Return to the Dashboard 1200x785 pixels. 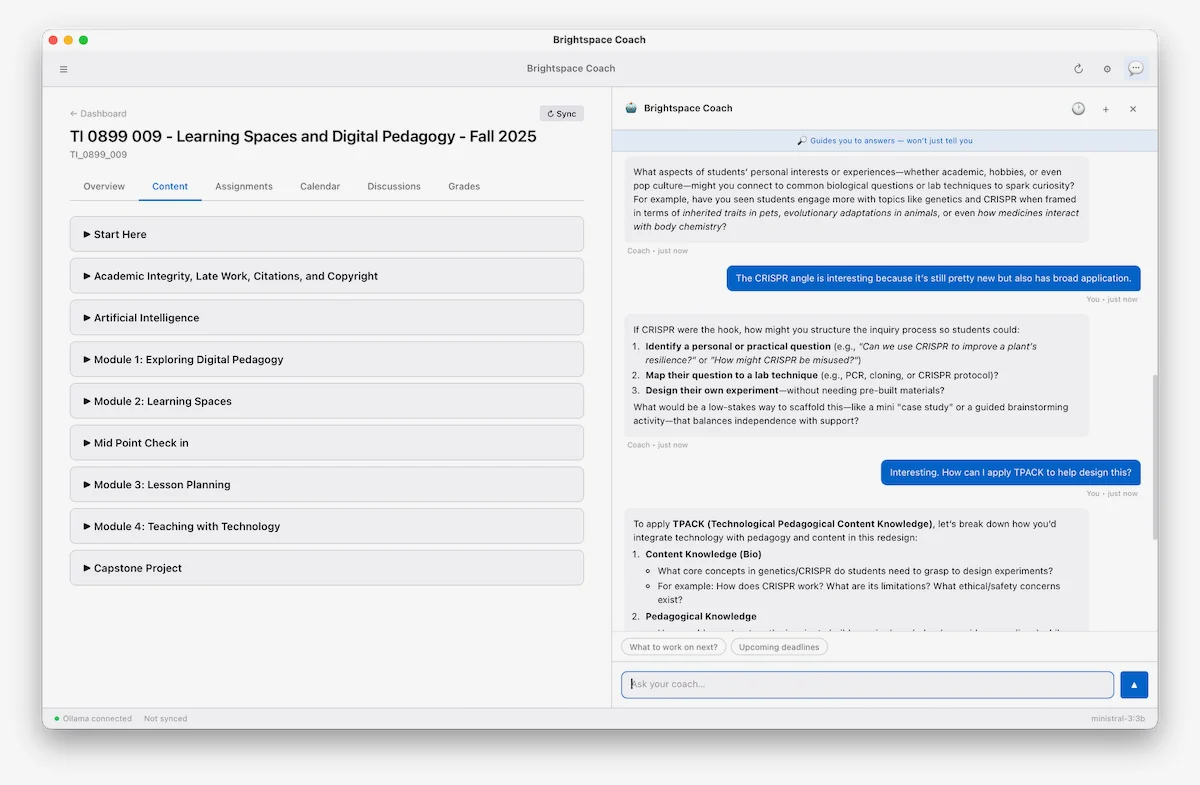click(x=97, y=113)
